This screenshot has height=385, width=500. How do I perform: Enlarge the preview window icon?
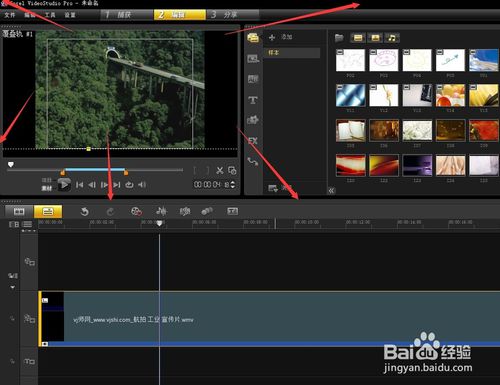[x=232, y=170]
